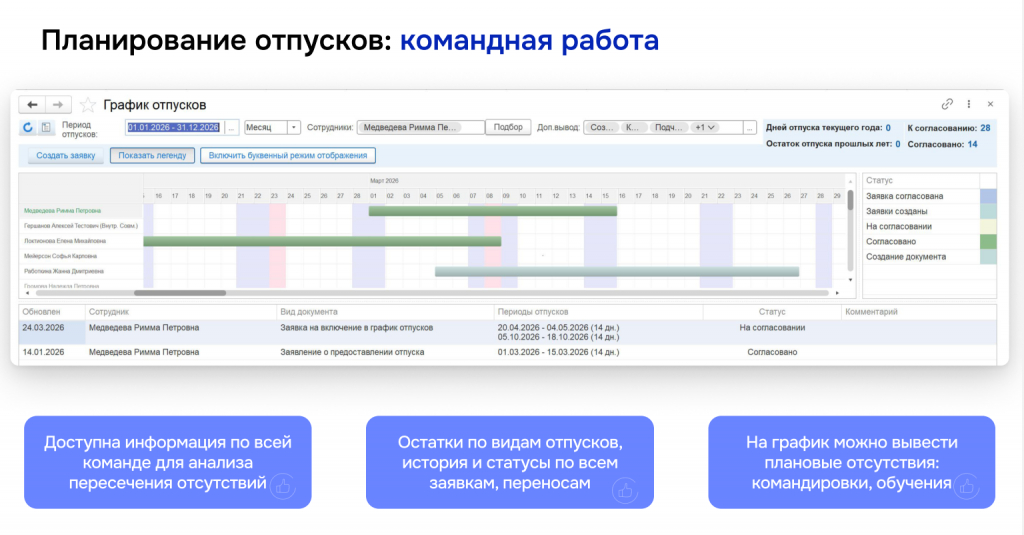Toggle the Показать легенду button
Viewport: 1024px width, 535px height.
coord(152,155)
